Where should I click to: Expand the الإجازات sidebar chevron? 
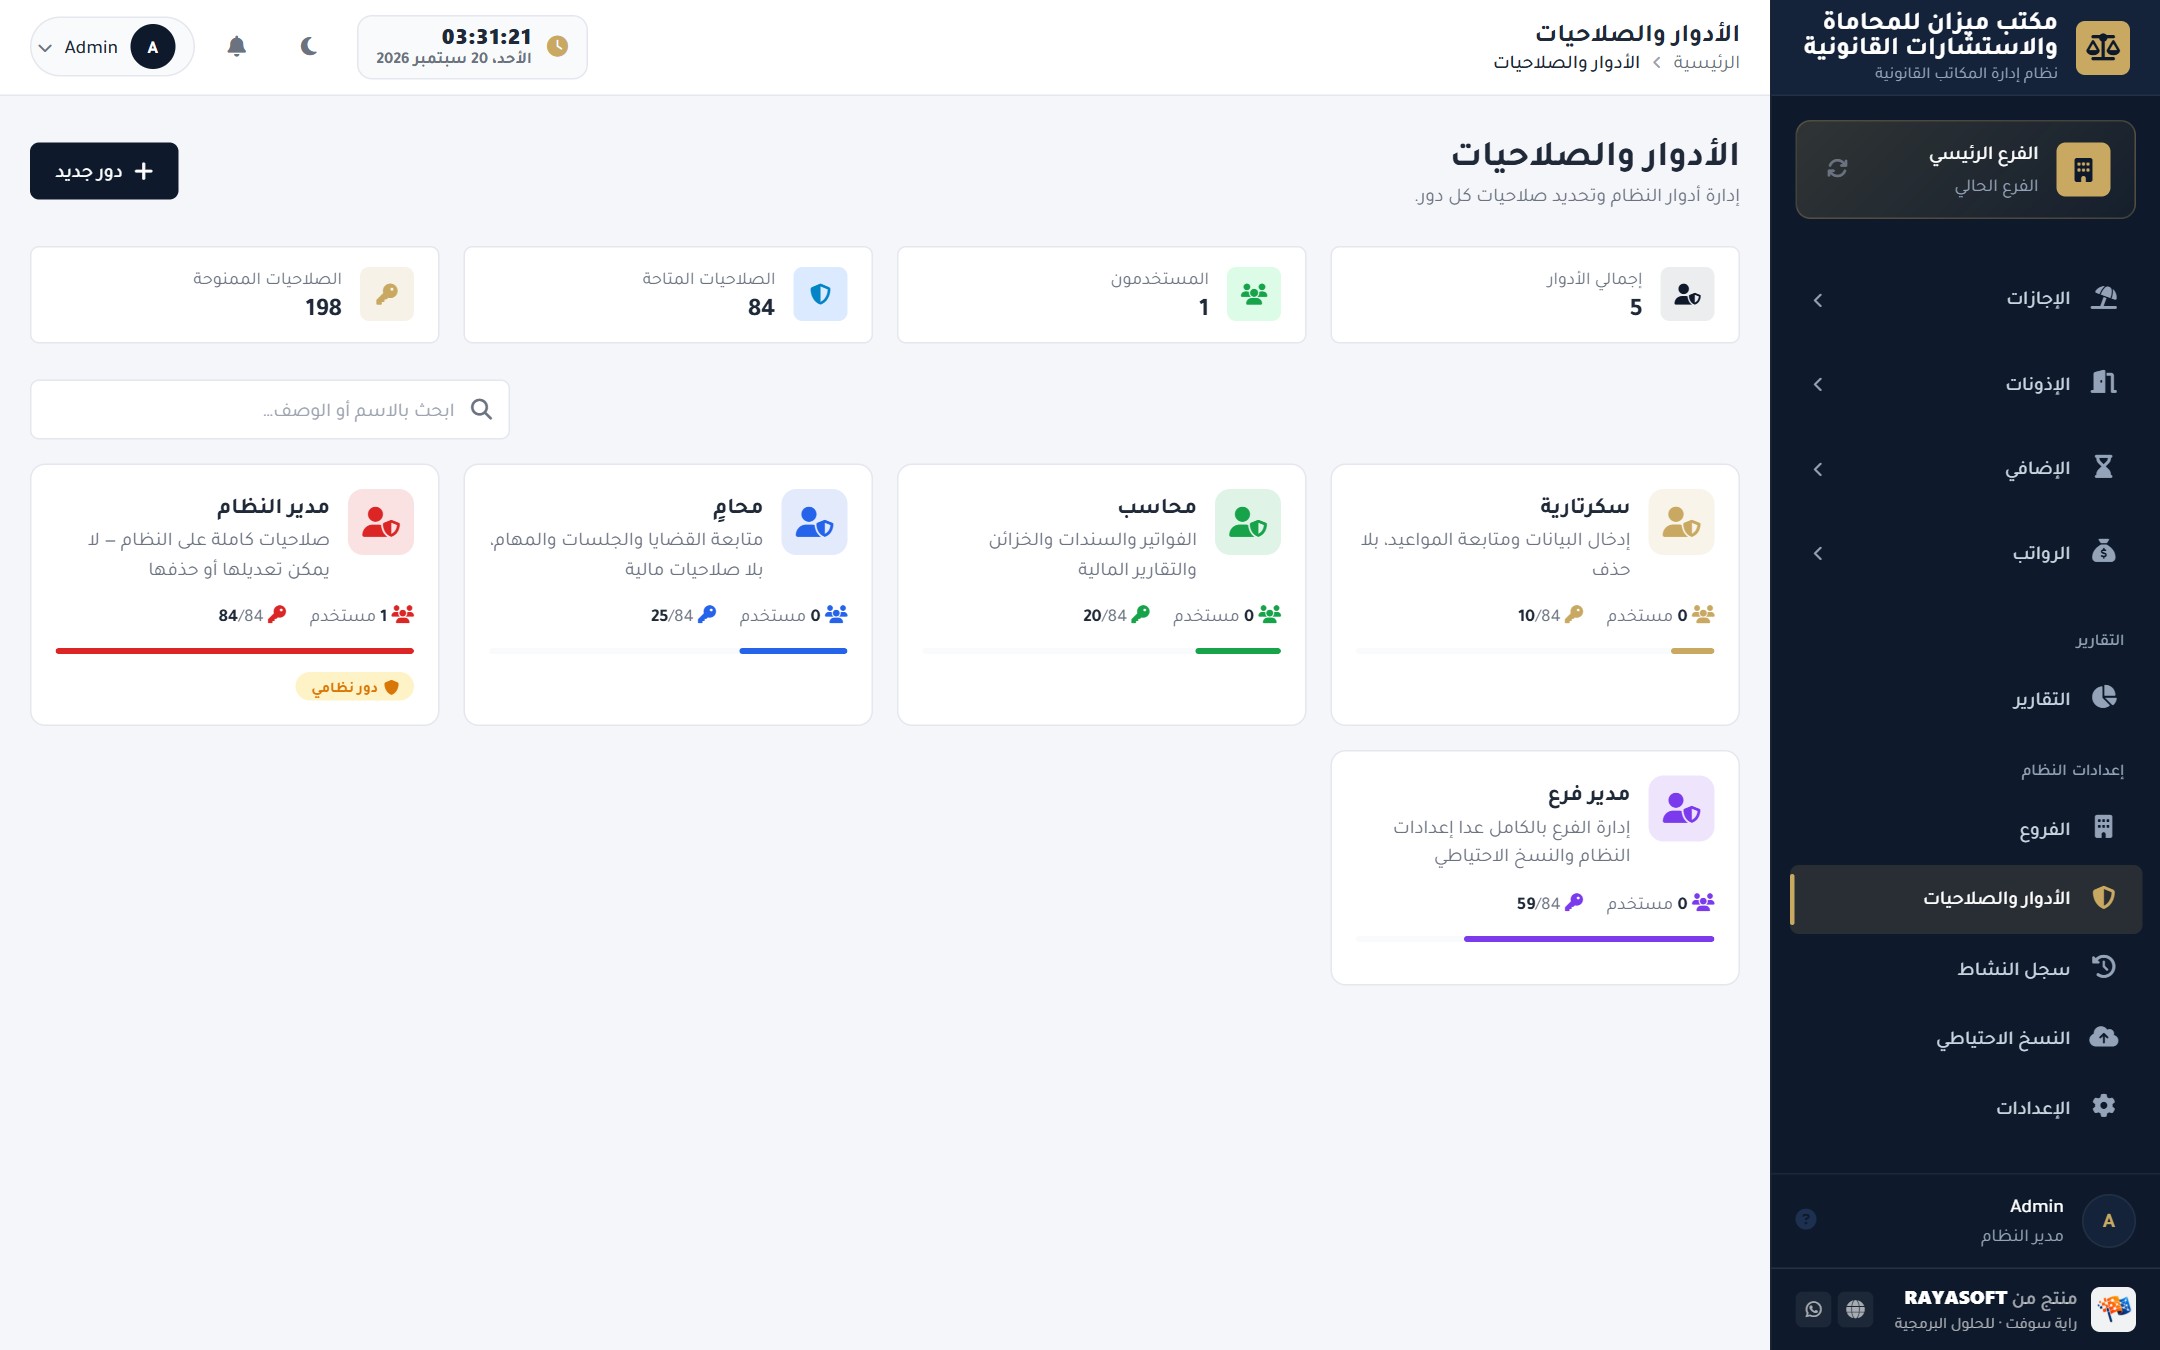point(1818,300)
